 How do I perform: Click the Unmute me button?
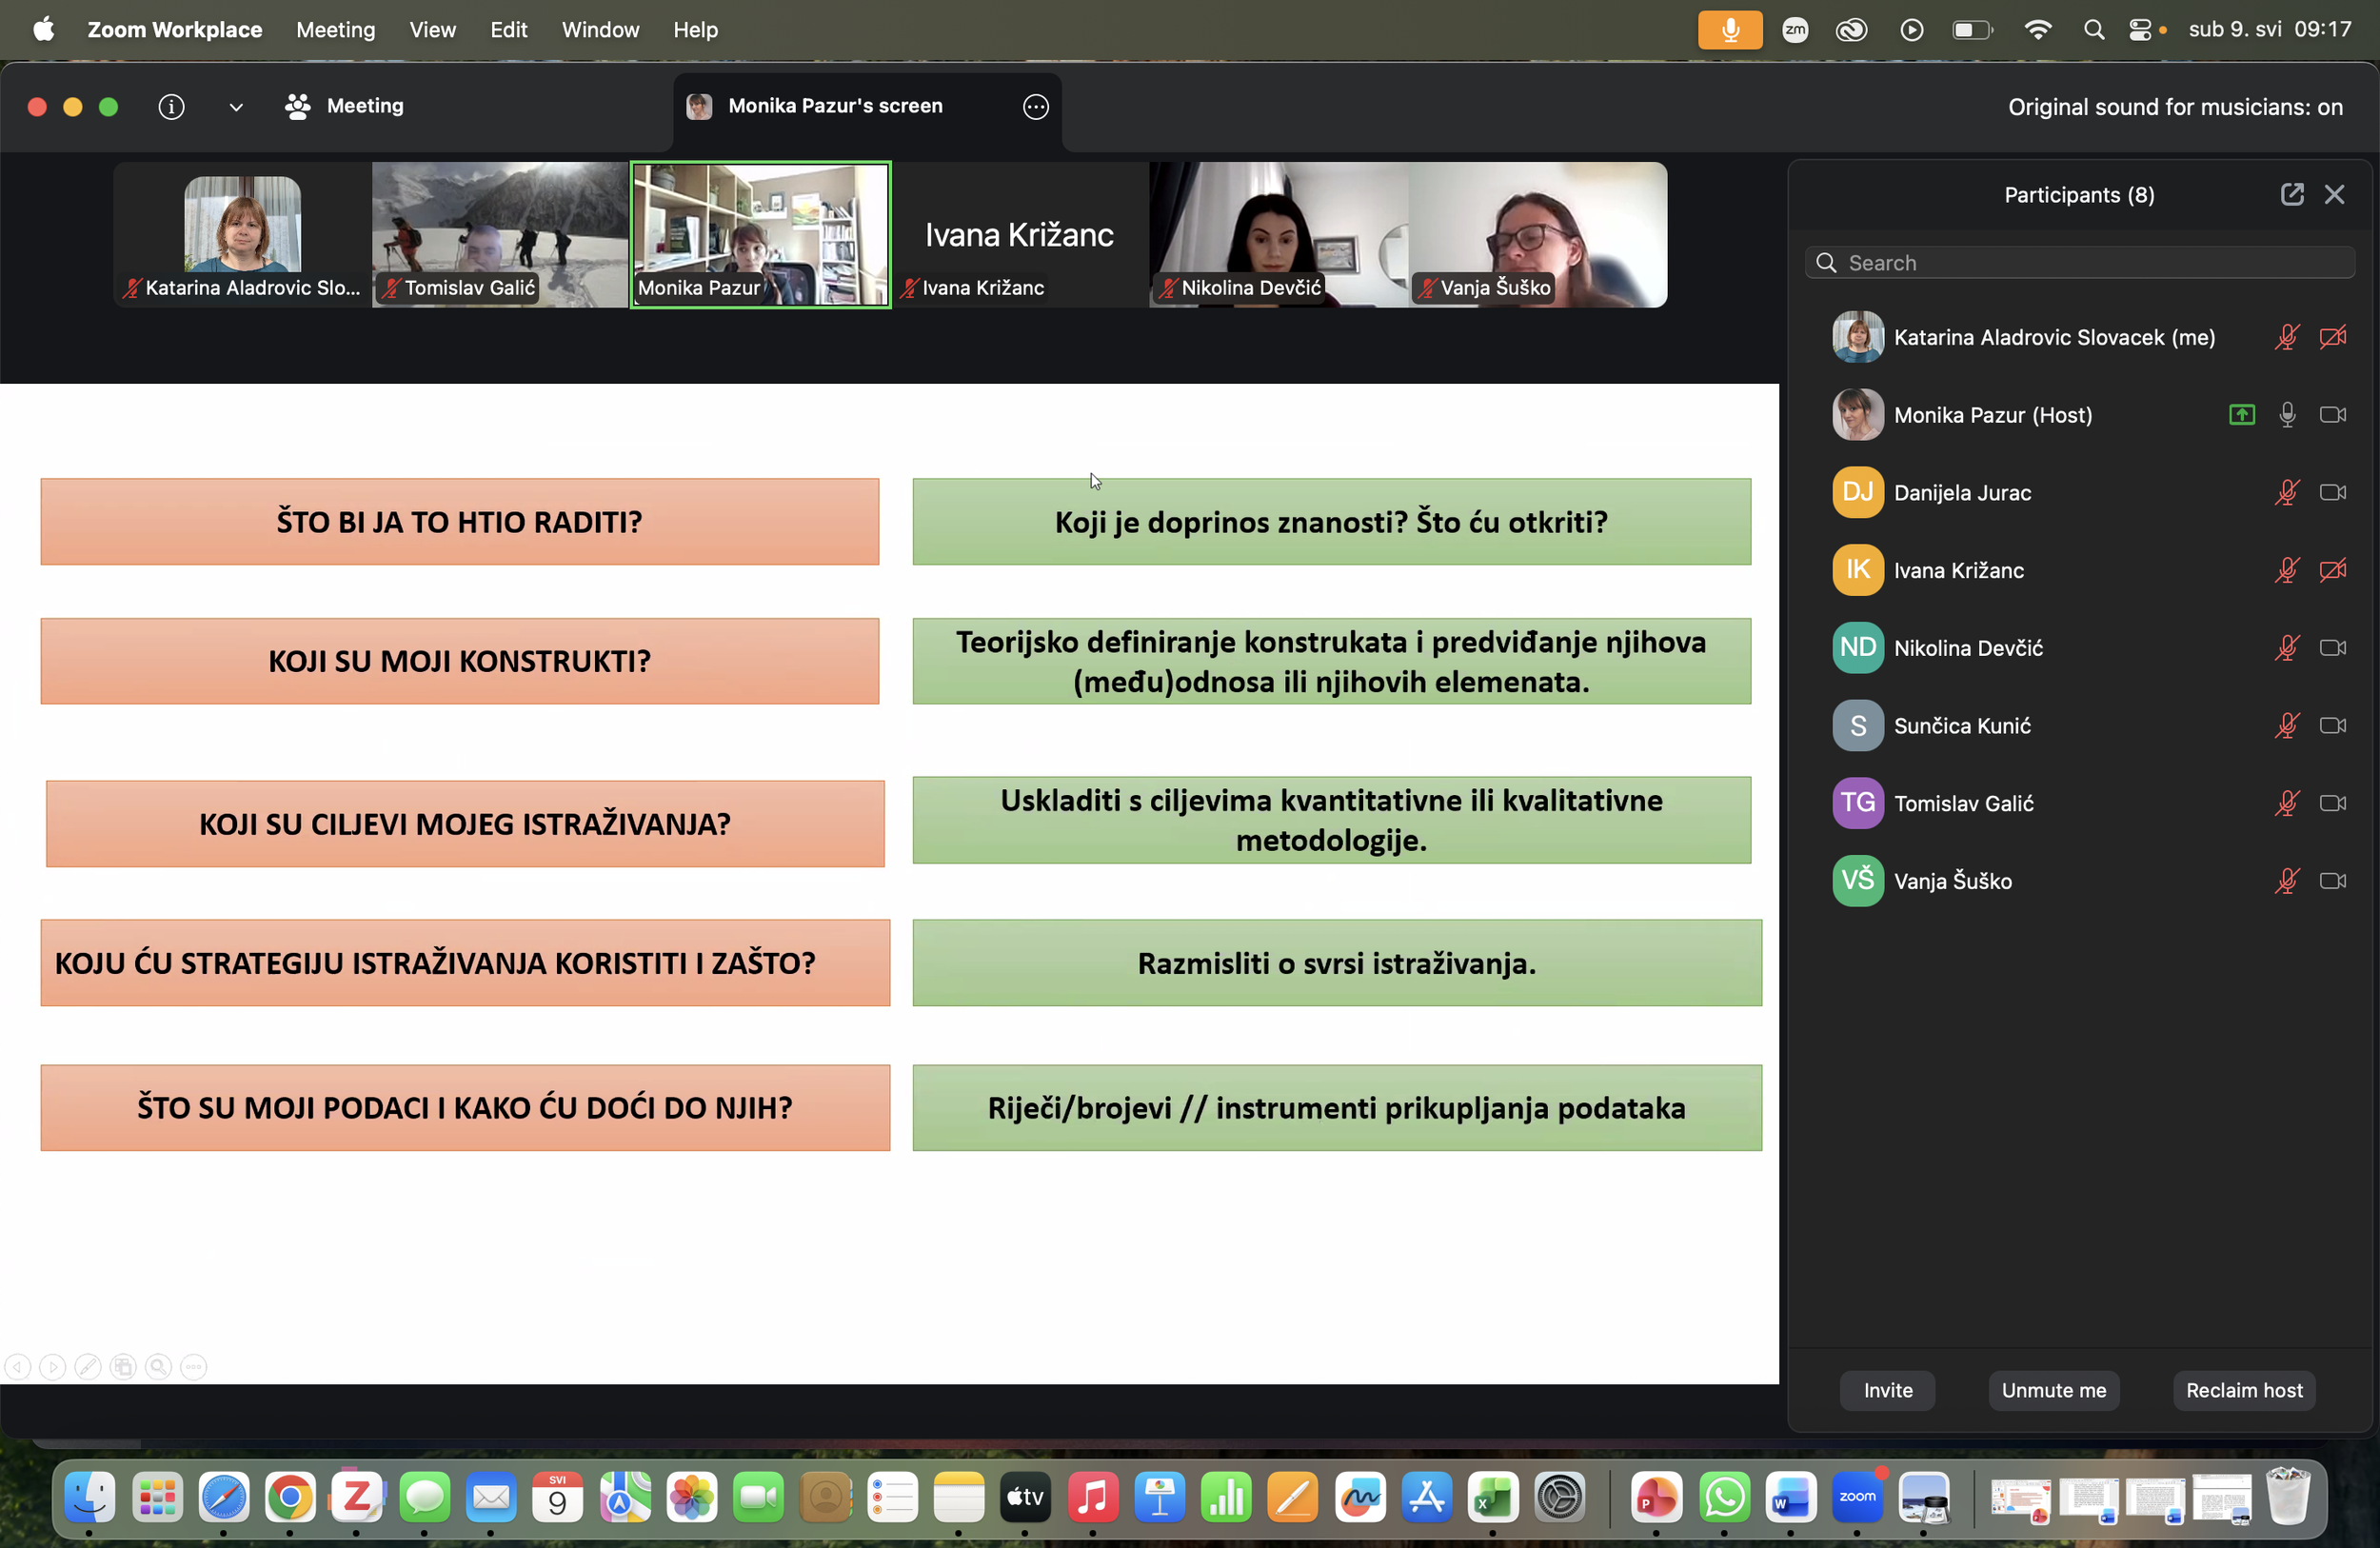coord(2053,1390)
